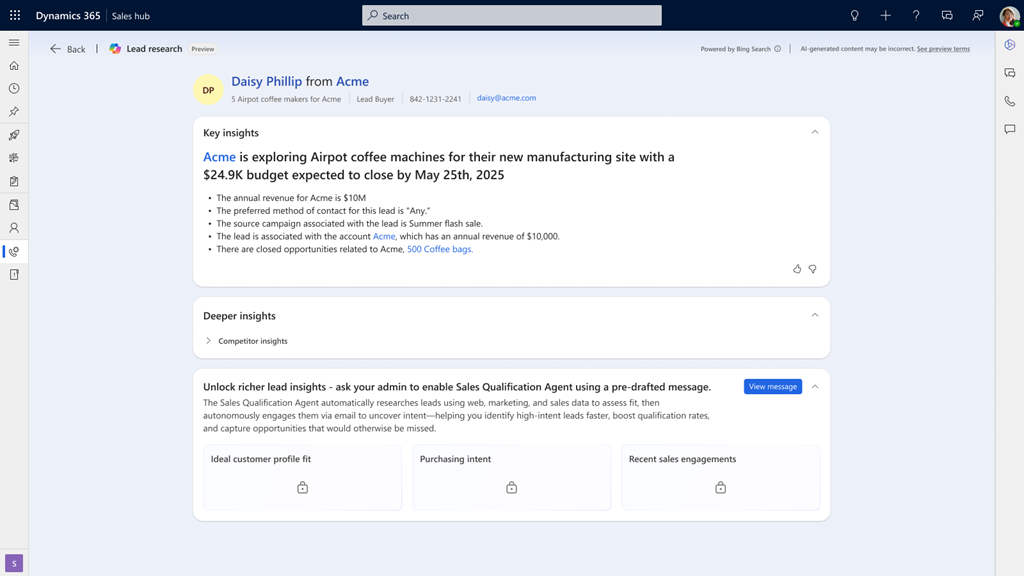The width and height of the screenshot is (1024, 576).
Task: Open Help via the question mark icon
Action: pyautogui.click(x=917, y=15)
